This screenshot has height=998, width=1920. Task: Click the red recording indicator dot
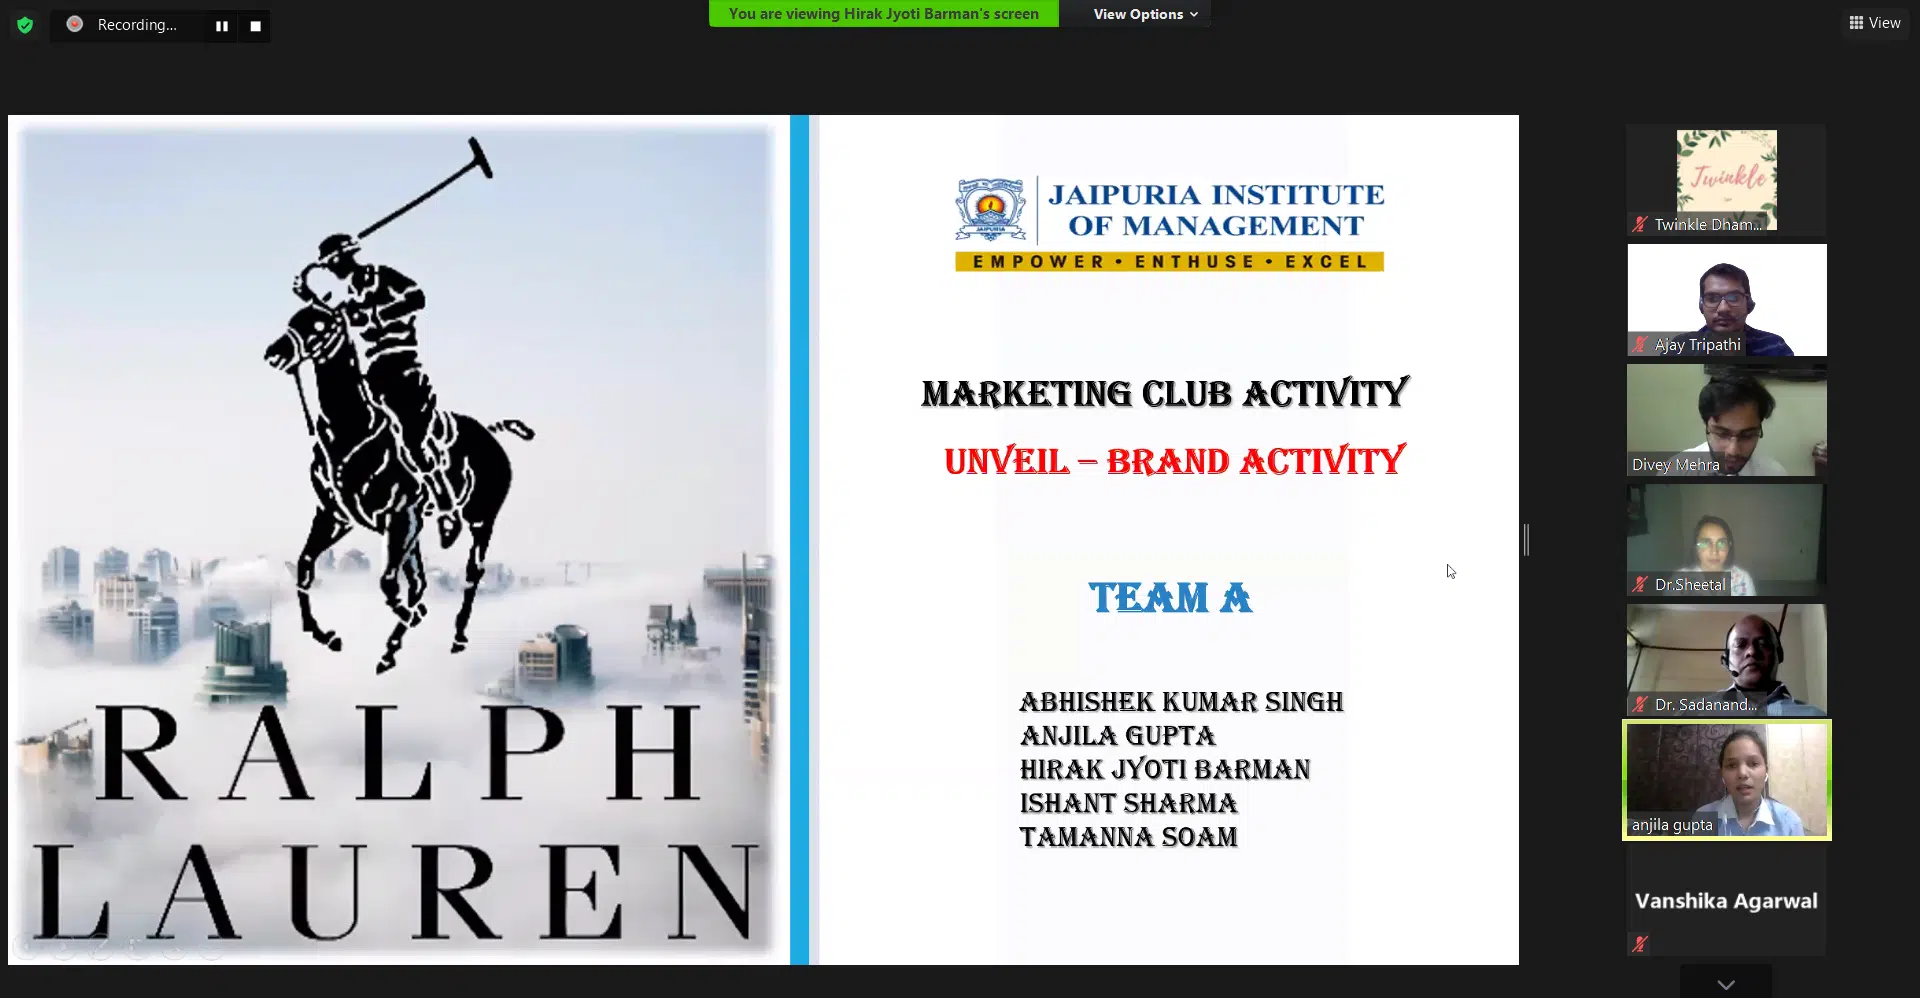click(x=75, y=24)
